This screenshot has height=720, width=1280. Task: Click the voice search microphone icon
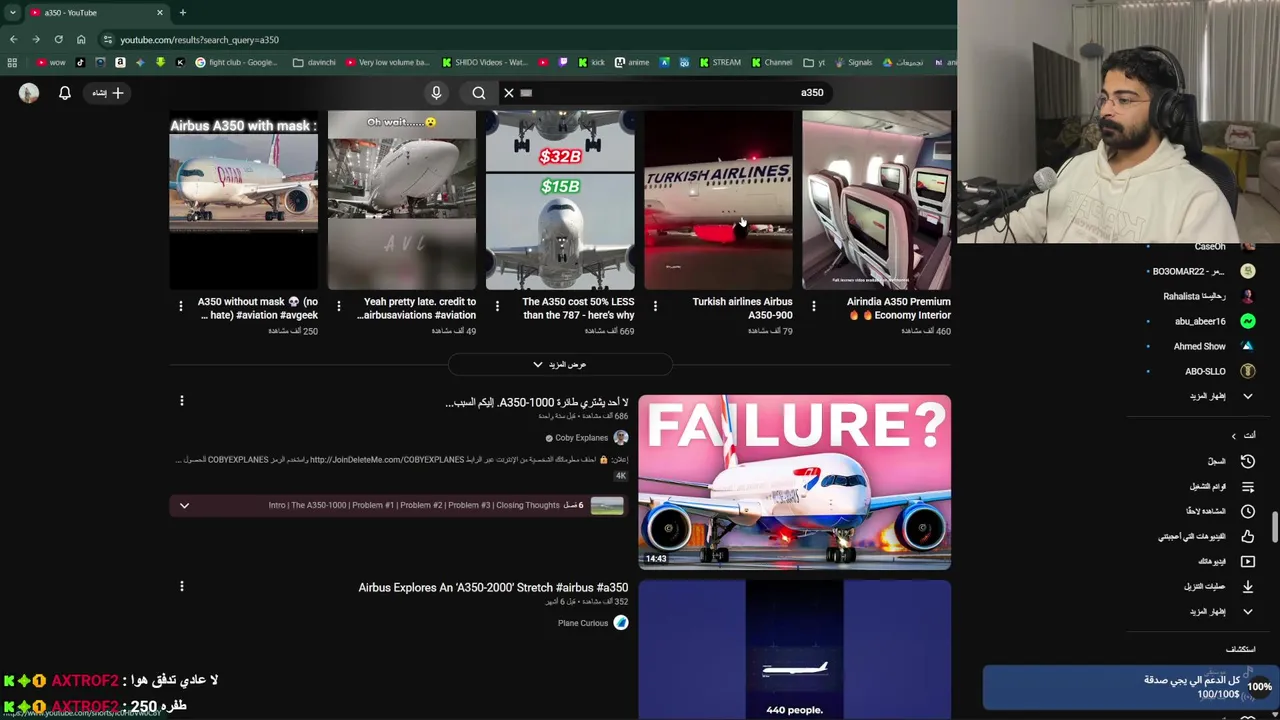point(436,93)
